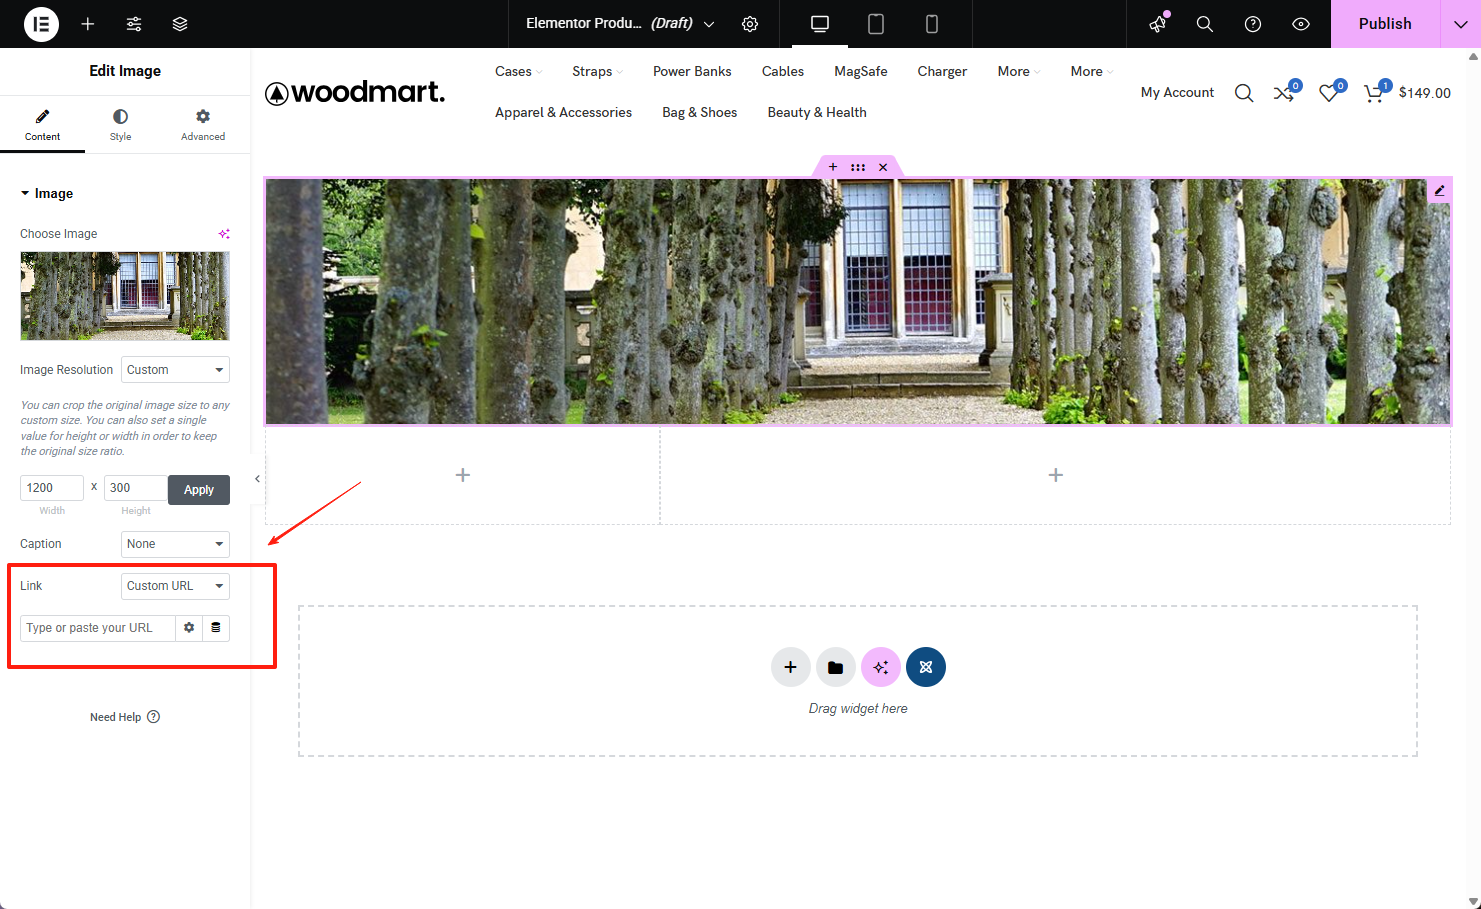Screen dimensions: 1481x909
Task: Open link options gear beside URL field
Action: [189, 628]
